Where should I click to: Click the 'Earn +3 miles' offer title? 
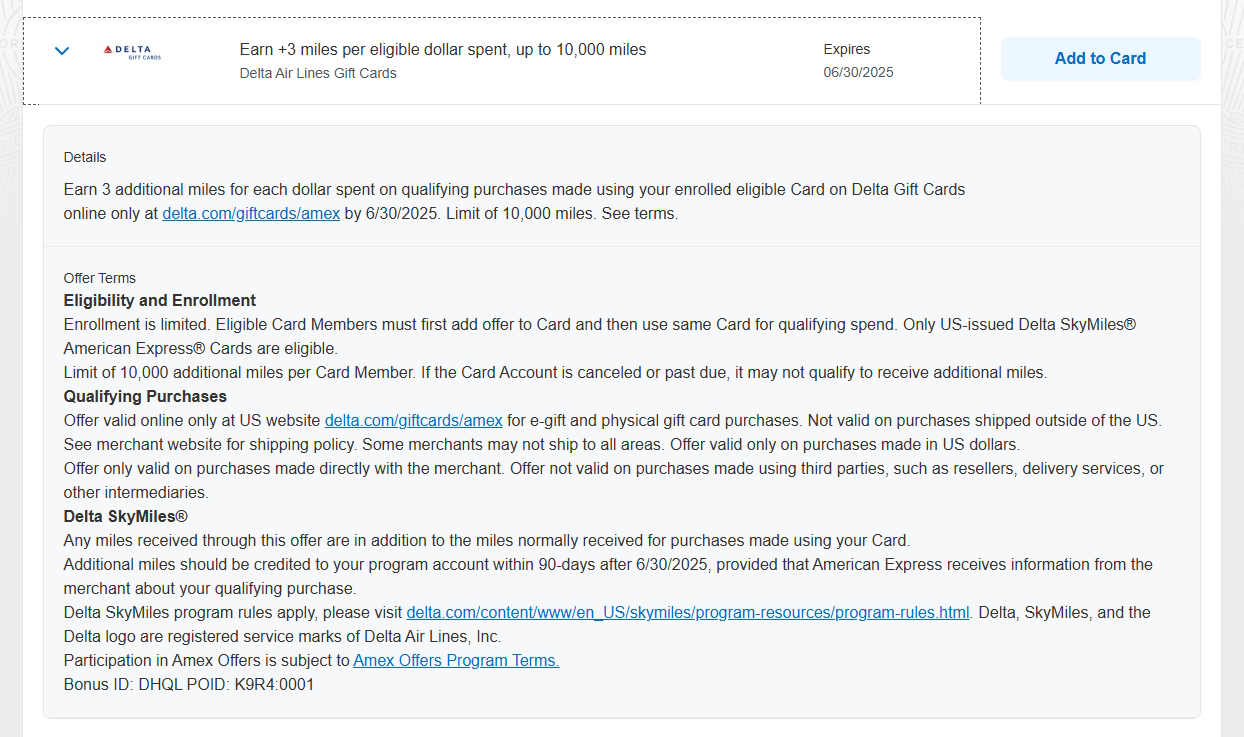(x=443, y=49)
